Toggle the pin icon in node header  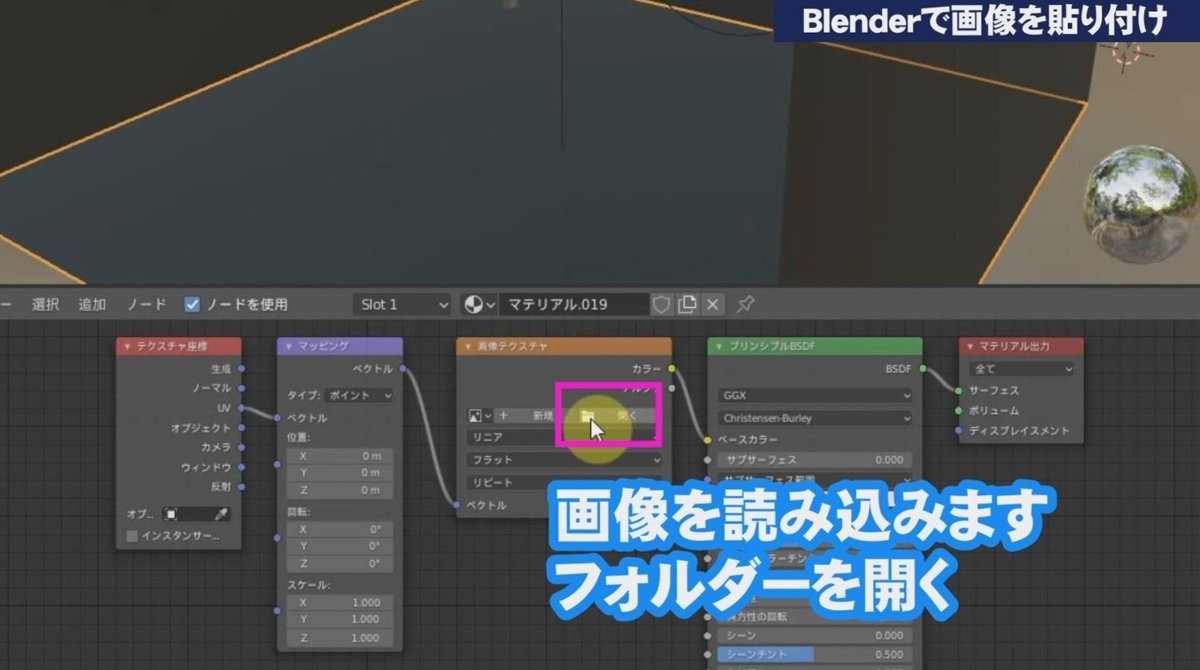745,304
